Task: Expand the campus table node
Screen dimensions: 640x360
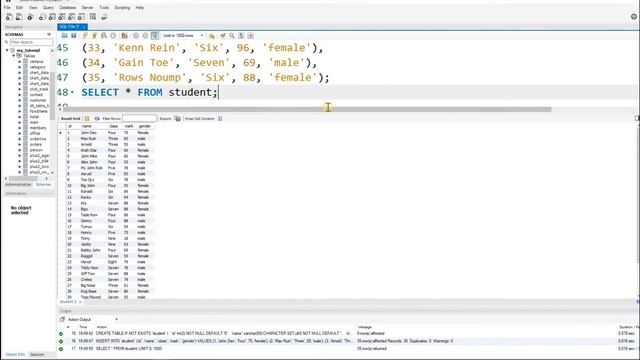Action: click(x=20, y=61)
